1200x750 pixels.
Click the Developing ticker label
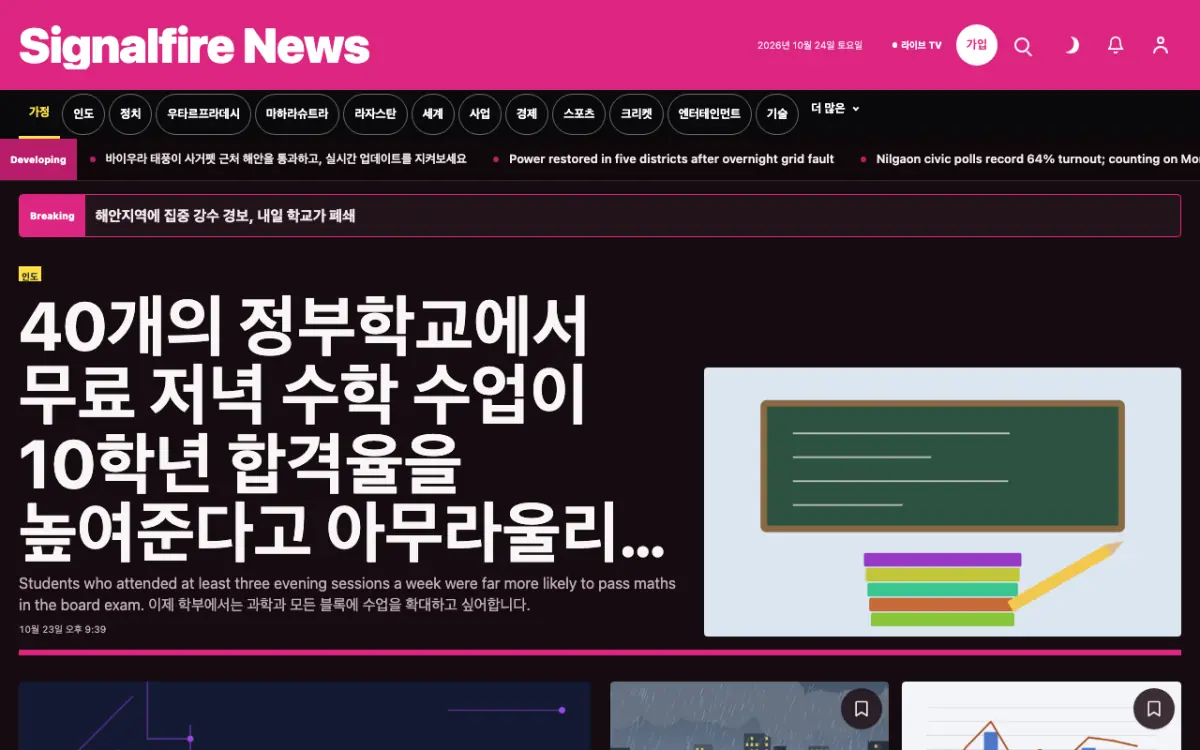[38, 159]
